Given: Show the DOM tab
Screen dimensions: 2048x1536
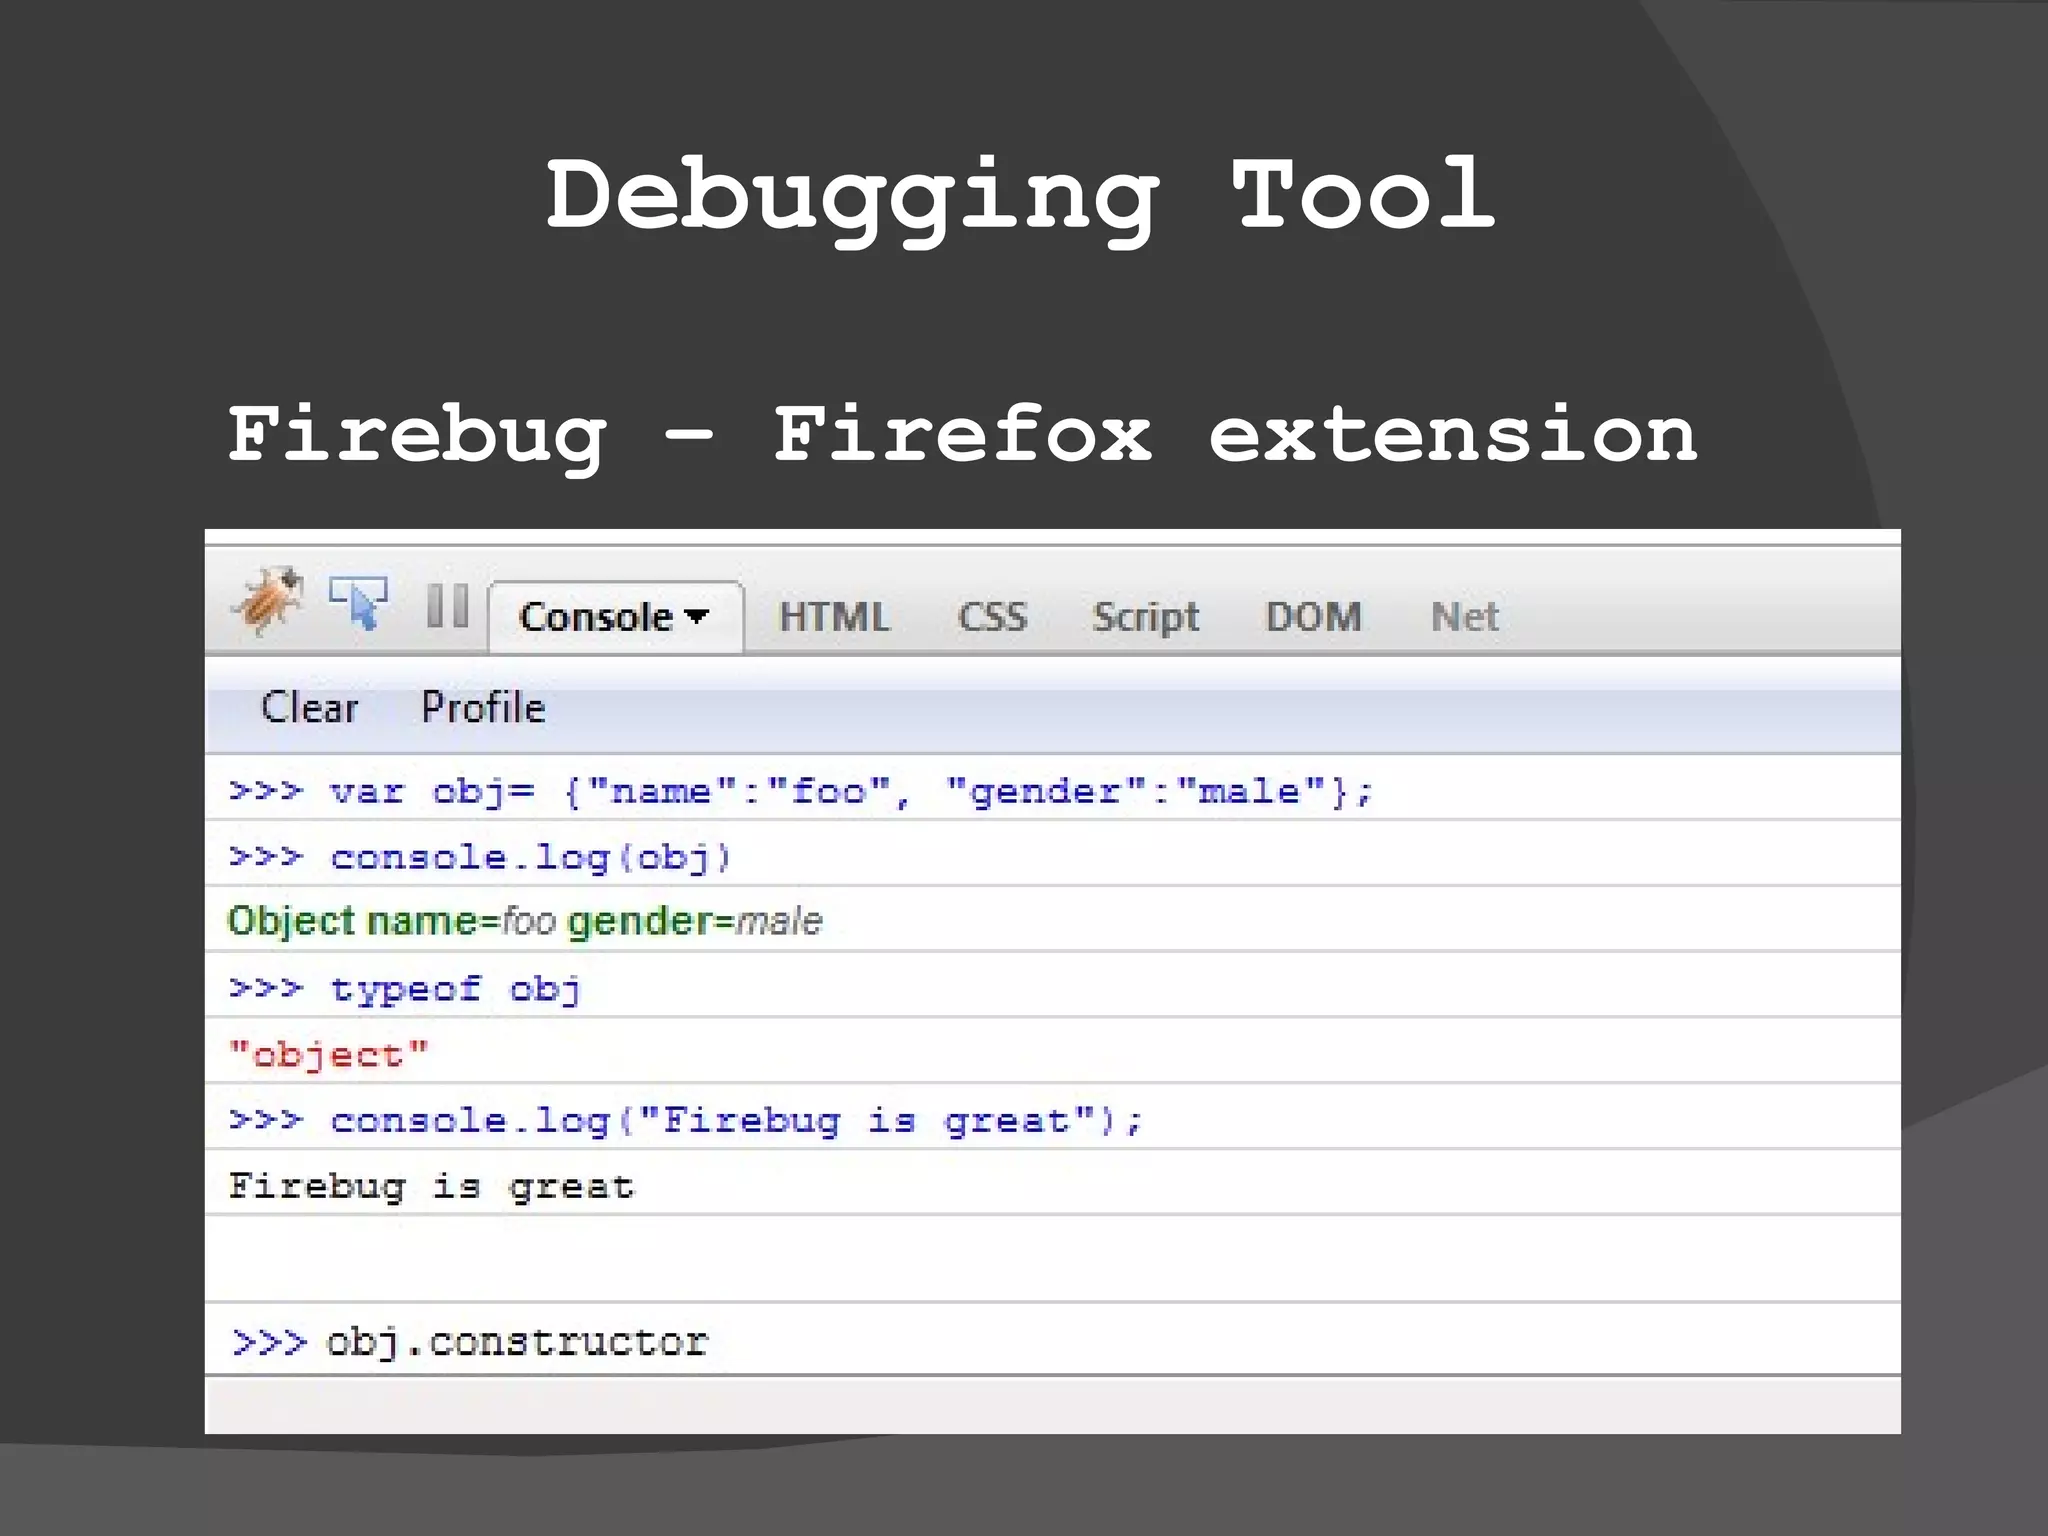Looking at the screenshot, I should (x=1313, y=617).
